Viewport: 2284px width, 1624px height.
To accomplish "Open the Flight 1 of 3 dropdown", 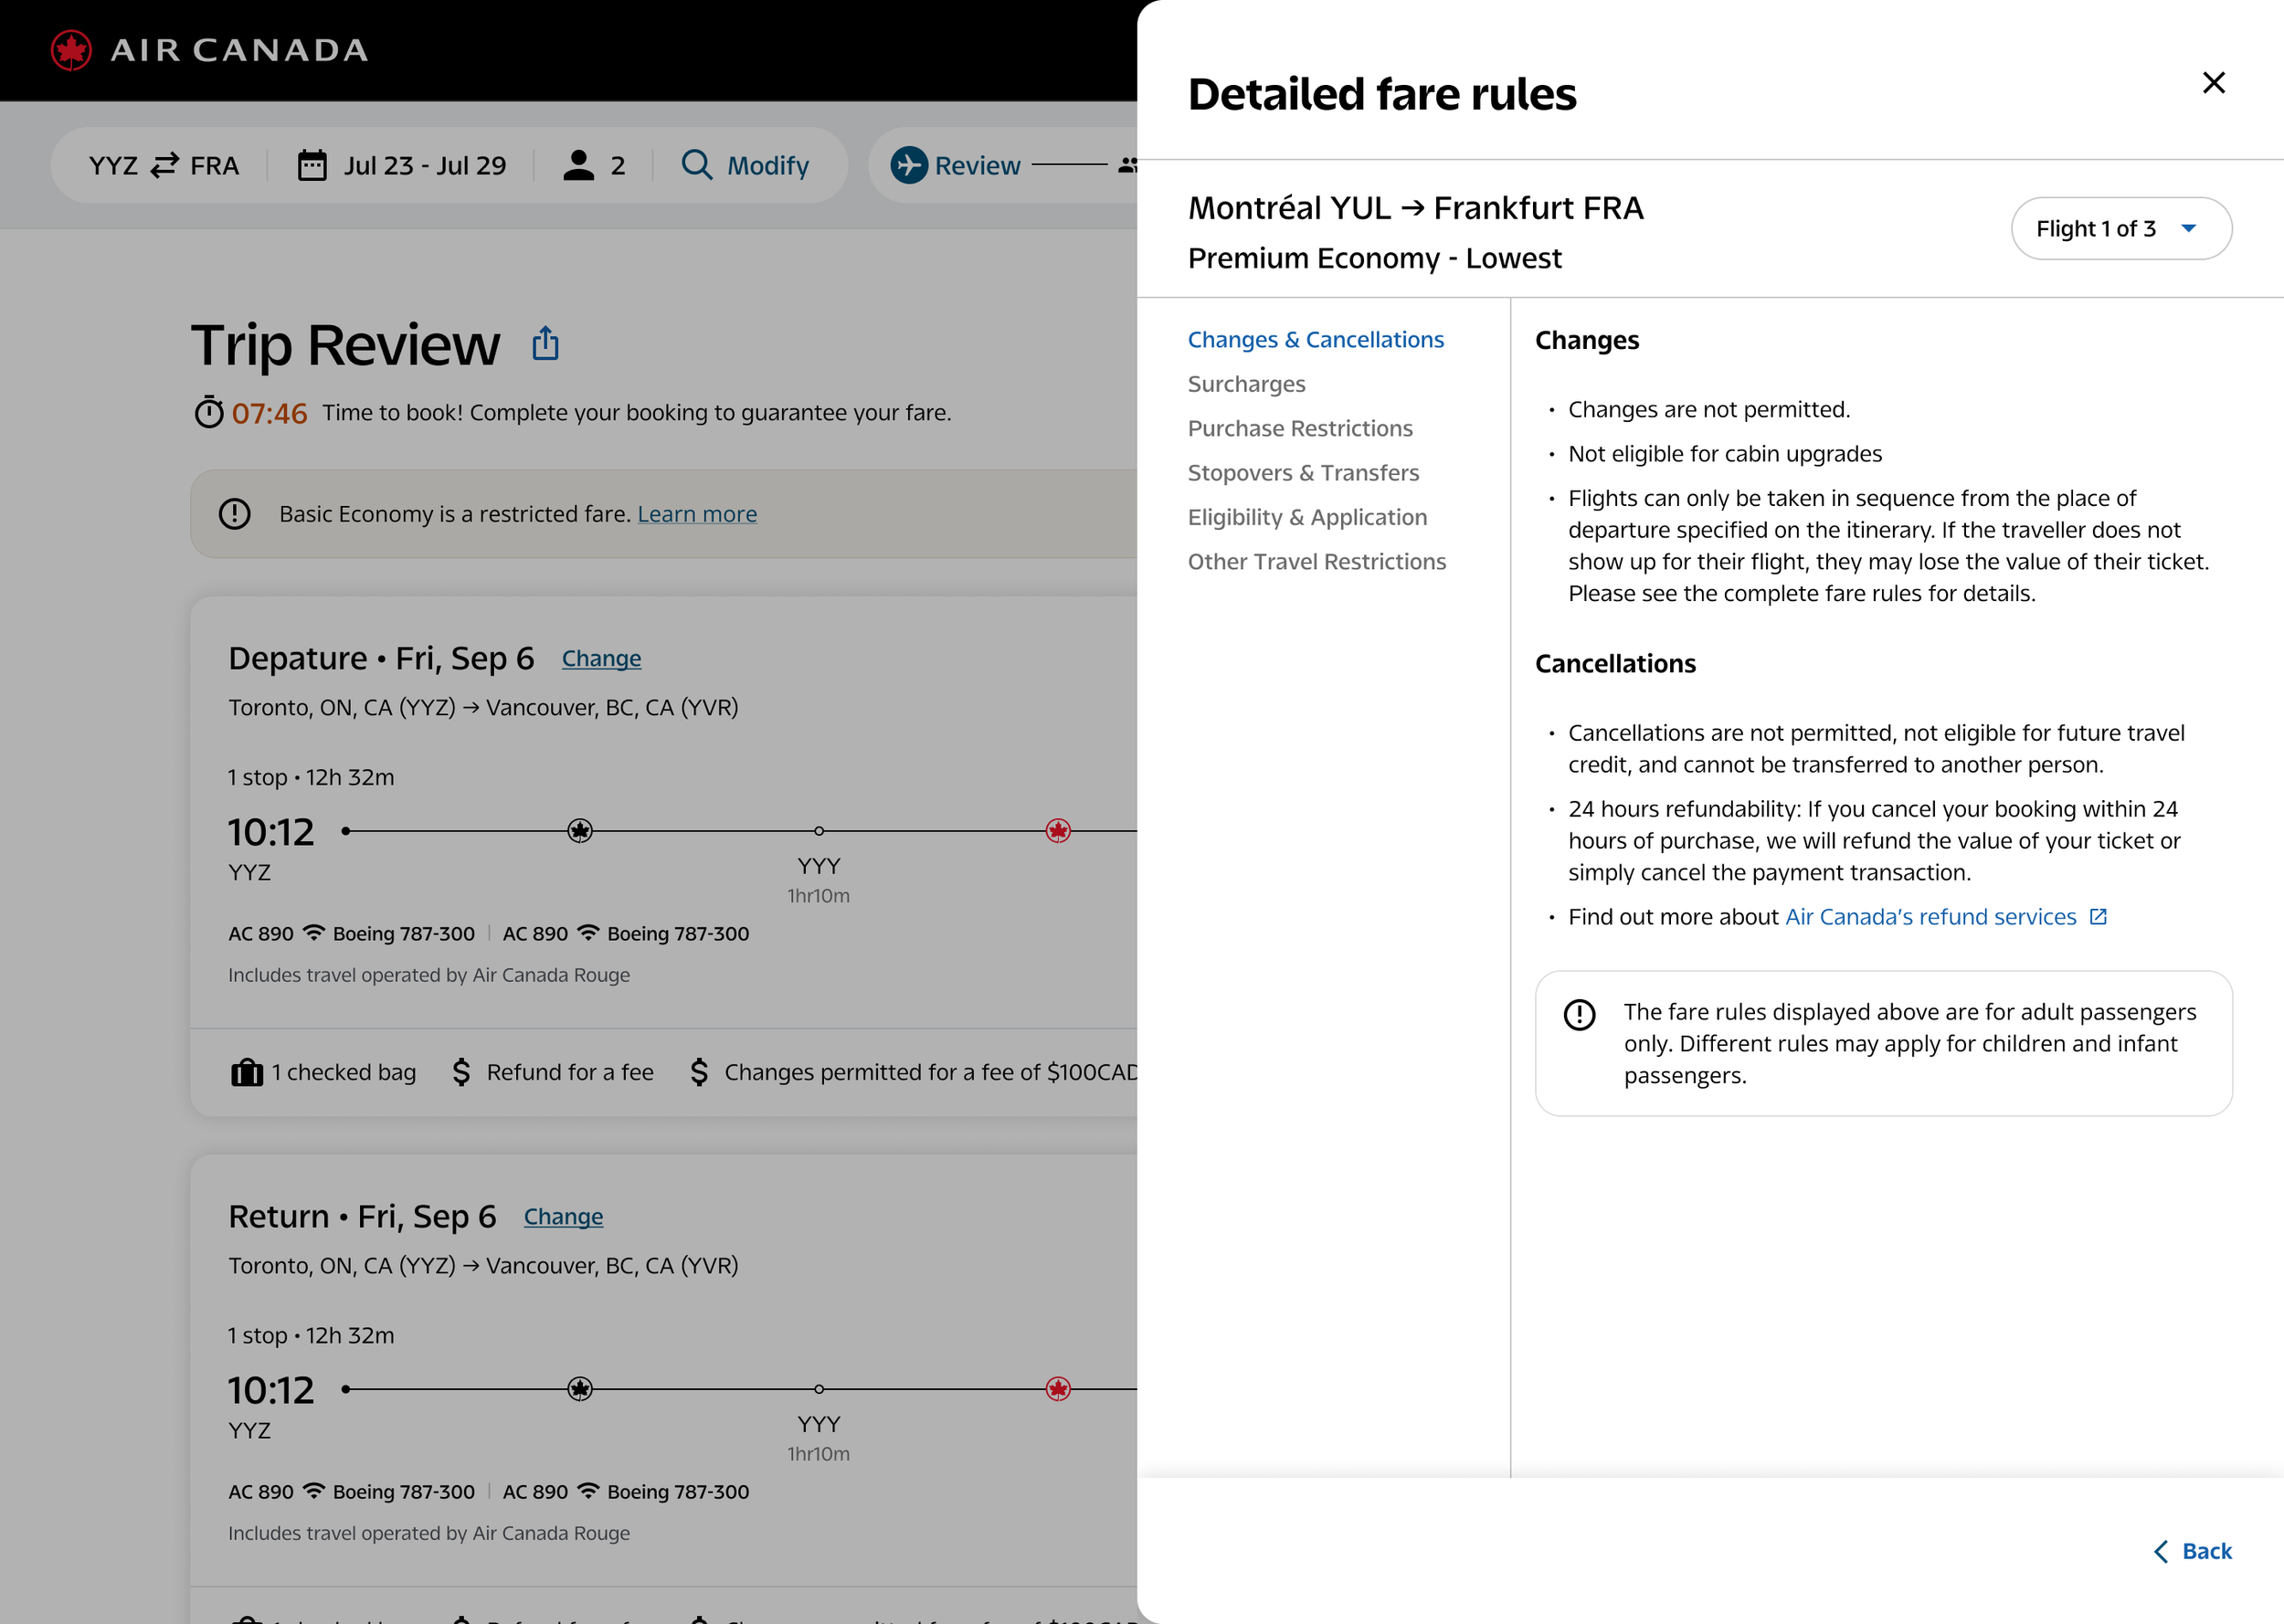I will pos(2120,229).
